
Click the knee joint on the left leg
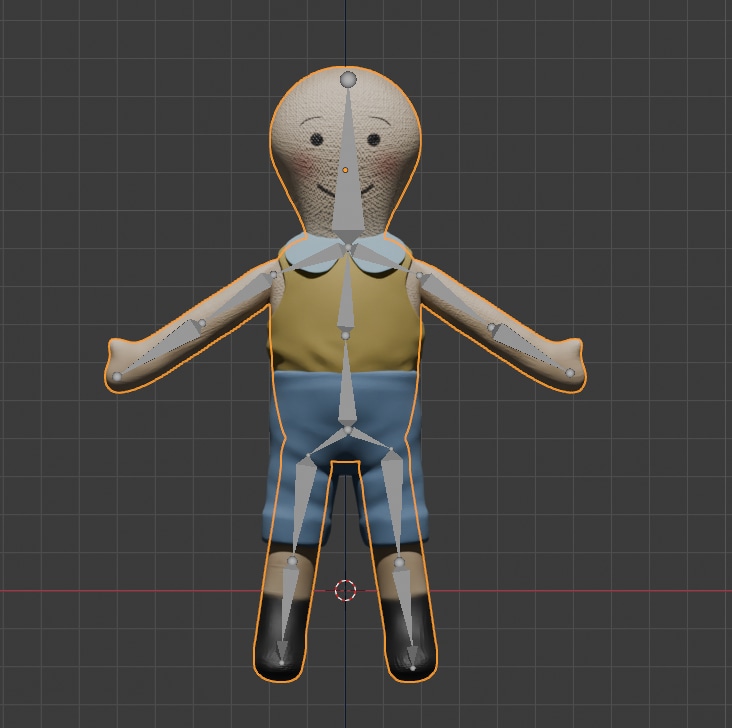click(x=292, y=563)
